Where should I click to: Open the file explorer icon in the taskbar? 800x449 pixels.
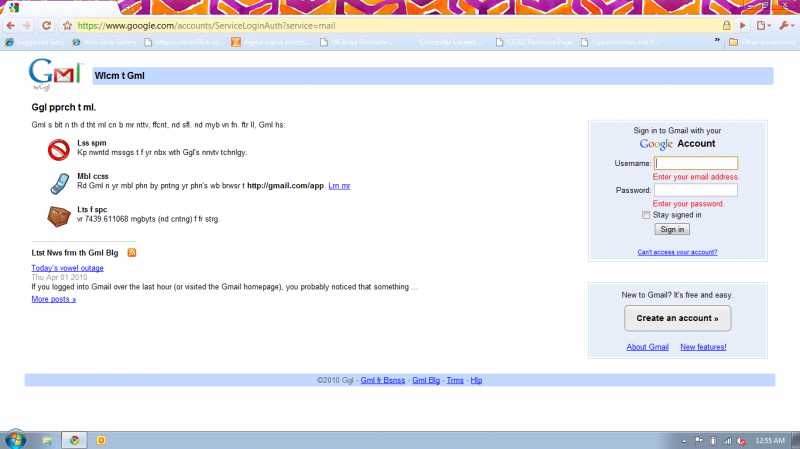pos(47,440)
